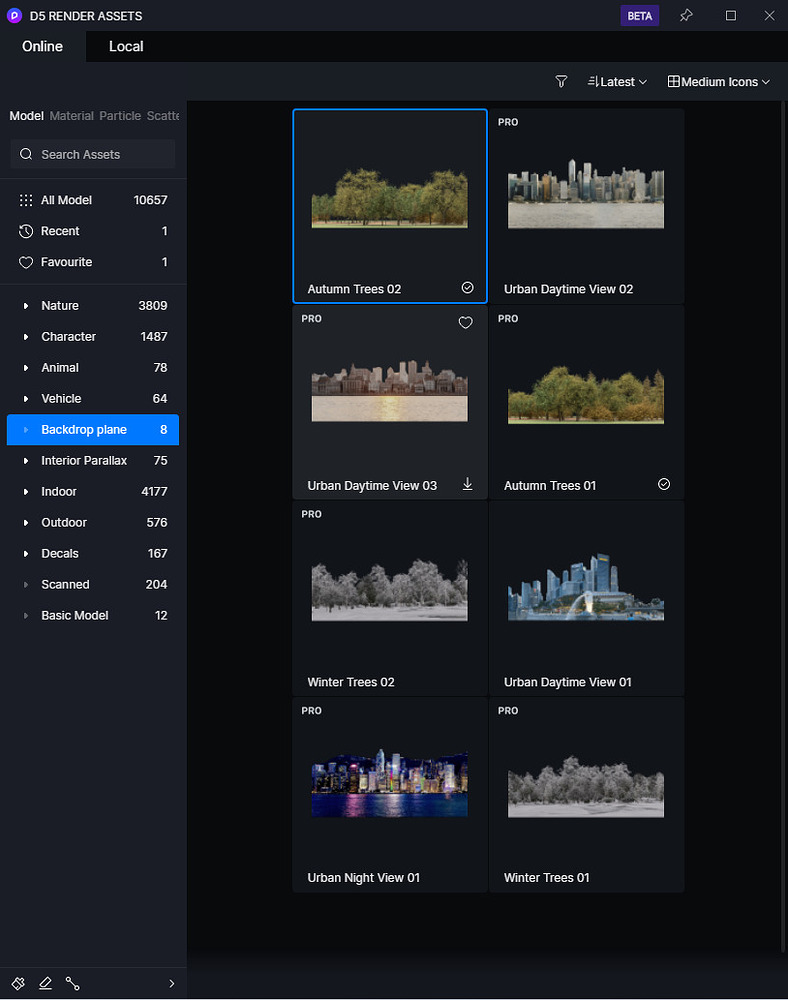
Task: Select the Basic Model category
Action: [x=93, y=615]
